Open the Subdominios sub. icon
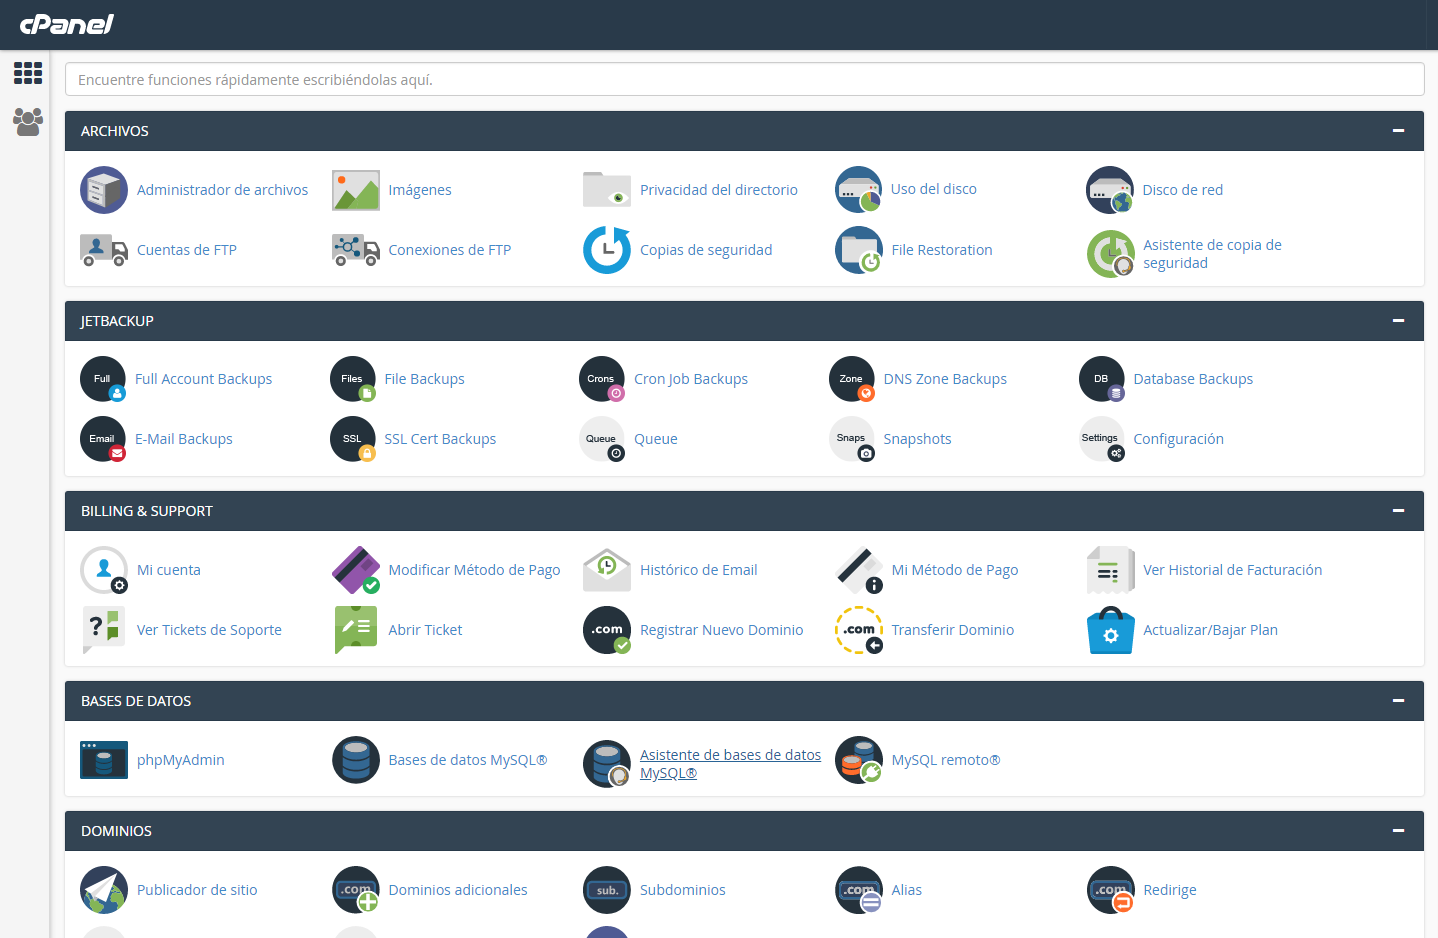This screenshot has width=1438, height=938. (607, 890)
